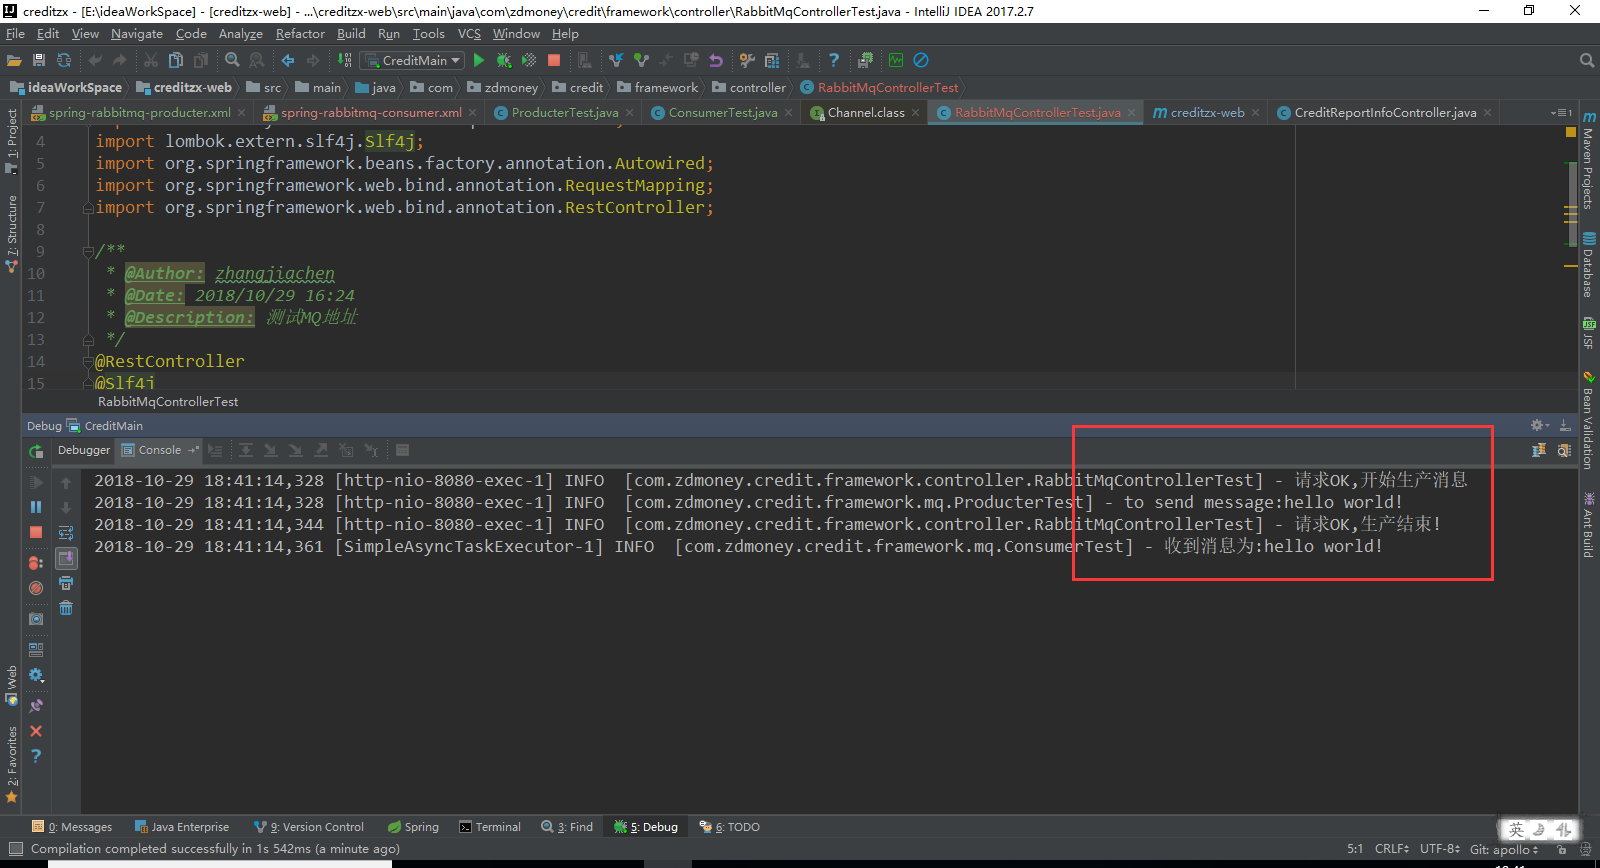Build project with the green down arrow icon
1600x868 pixels.
pos(345,61)
